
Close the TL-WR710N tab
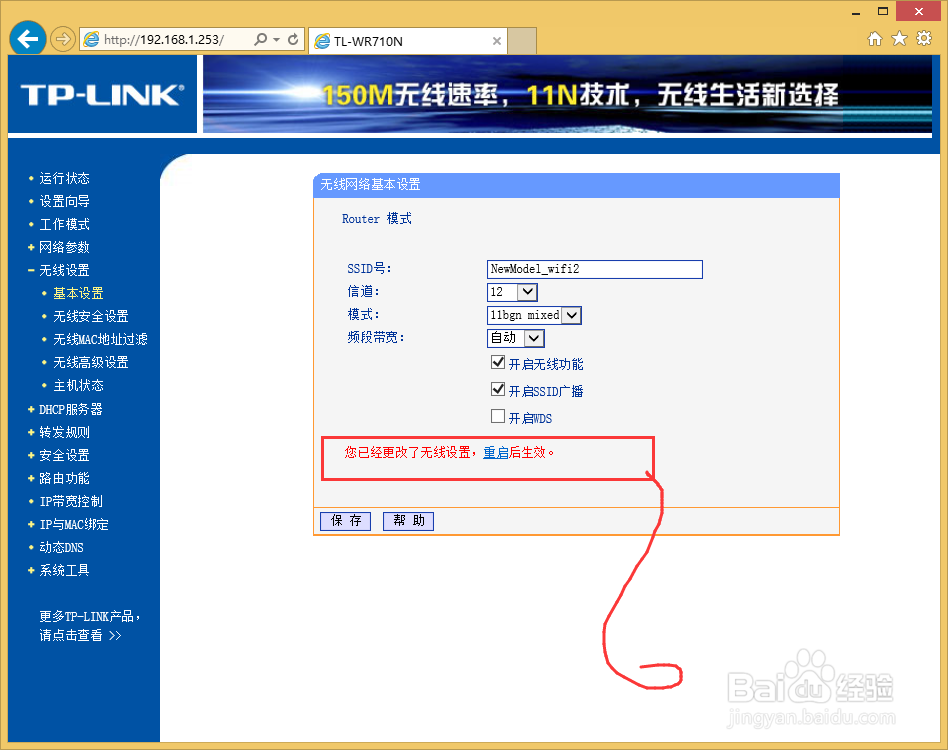(x=496, y=41)
